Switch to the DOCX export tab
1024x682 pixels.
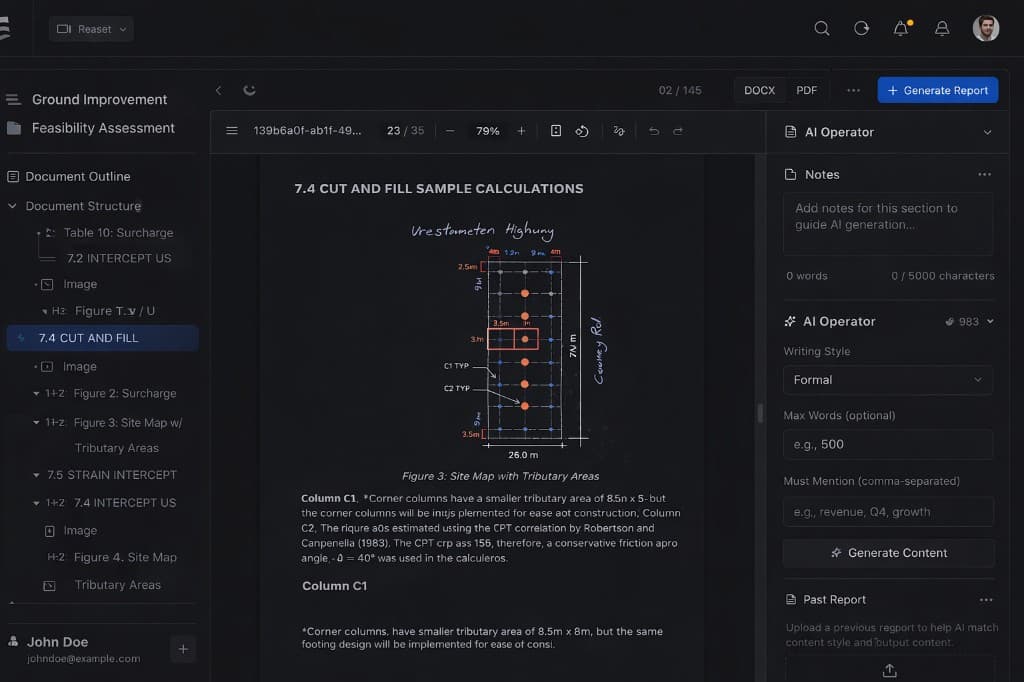[759, 89]
